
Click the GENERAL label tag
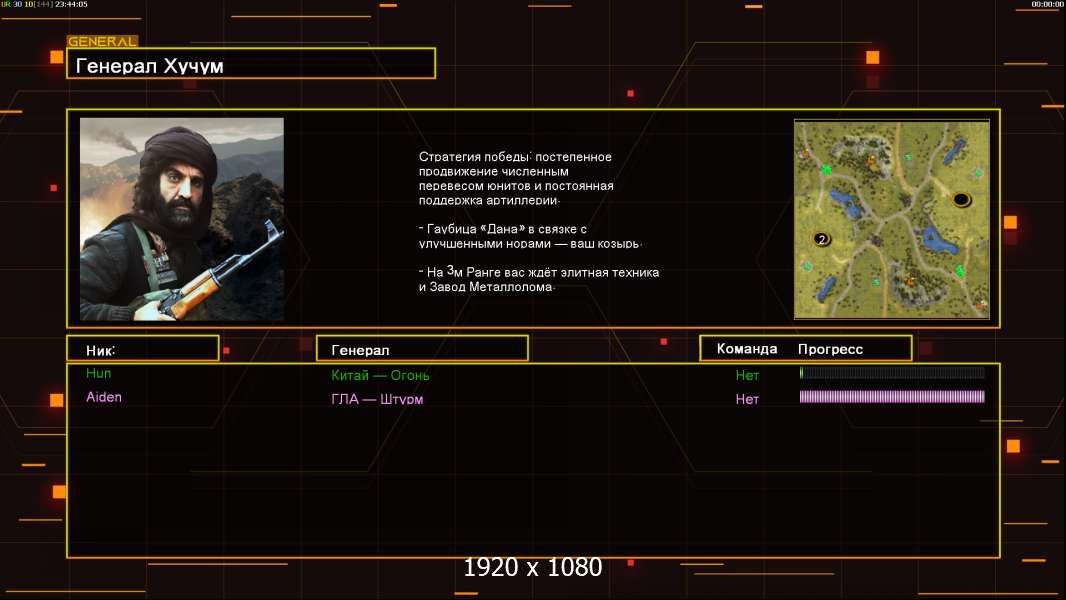(x=103, y=41)
